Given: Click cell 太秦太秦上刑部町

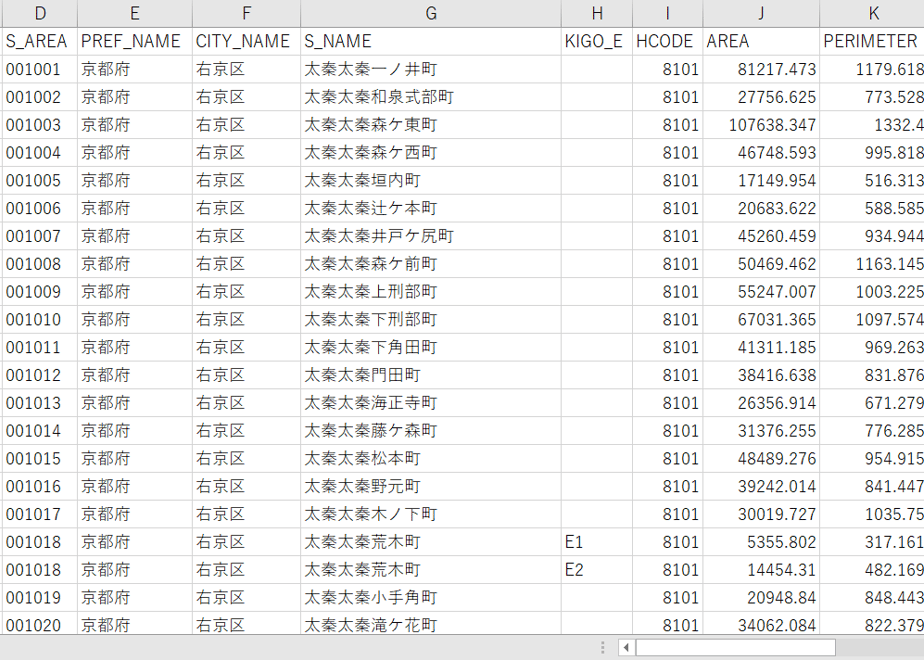Looking at the screenshot, I should pyautogui.click(x=431, y=292).
